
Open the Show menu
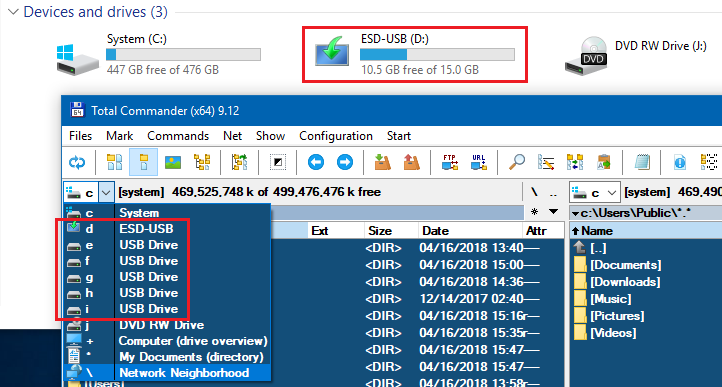coord(270,136)
